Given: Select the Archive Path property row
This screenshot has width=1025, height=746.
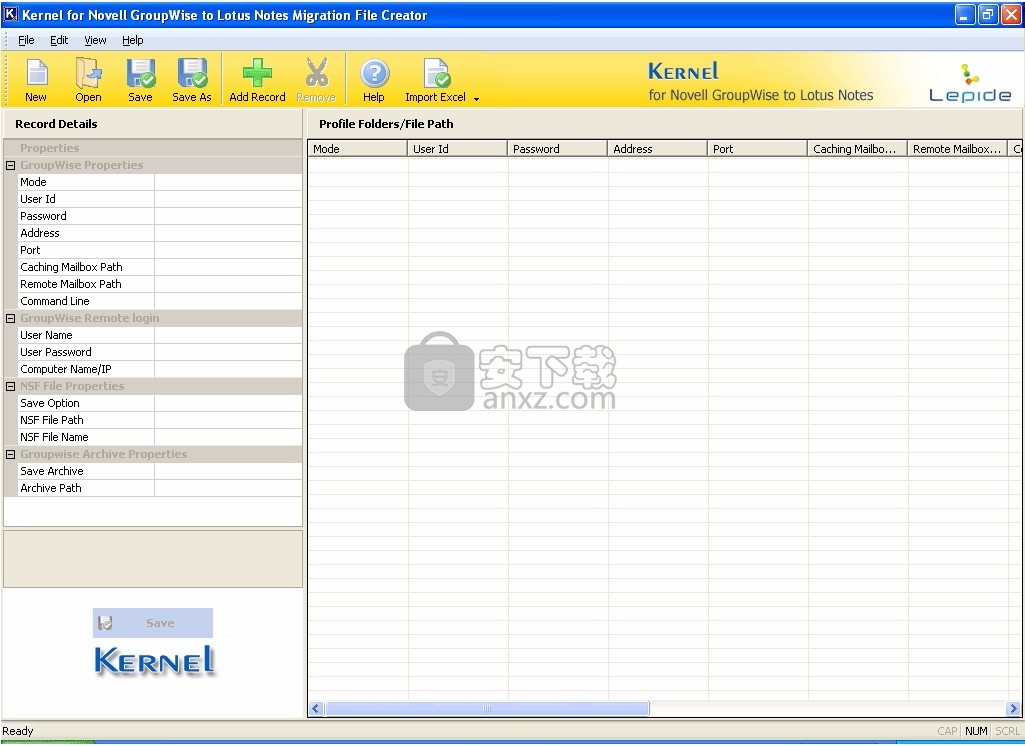Looking at the screenshot, I should (160, 488).
